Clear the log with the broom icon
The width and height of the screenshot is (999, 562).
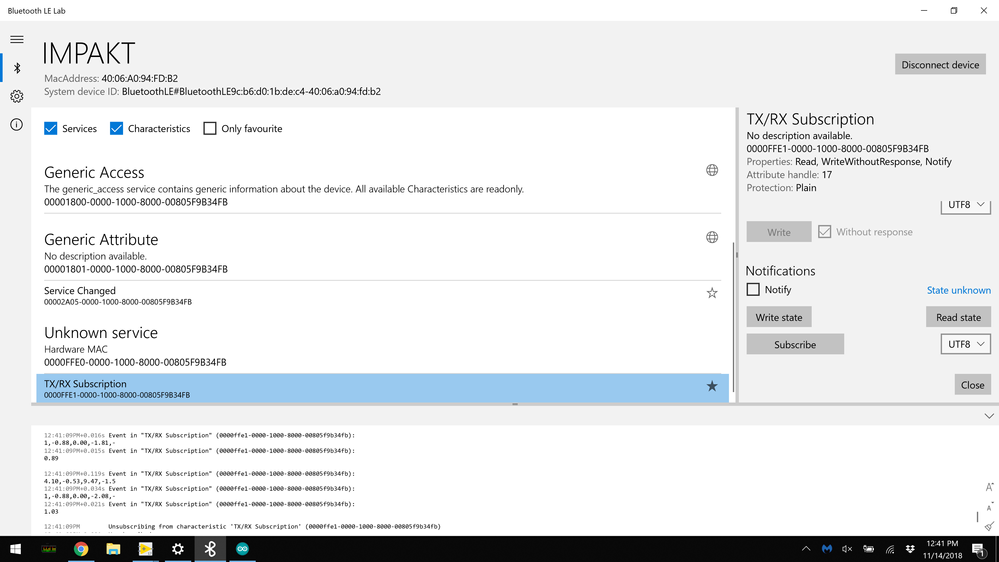(989, 526)
